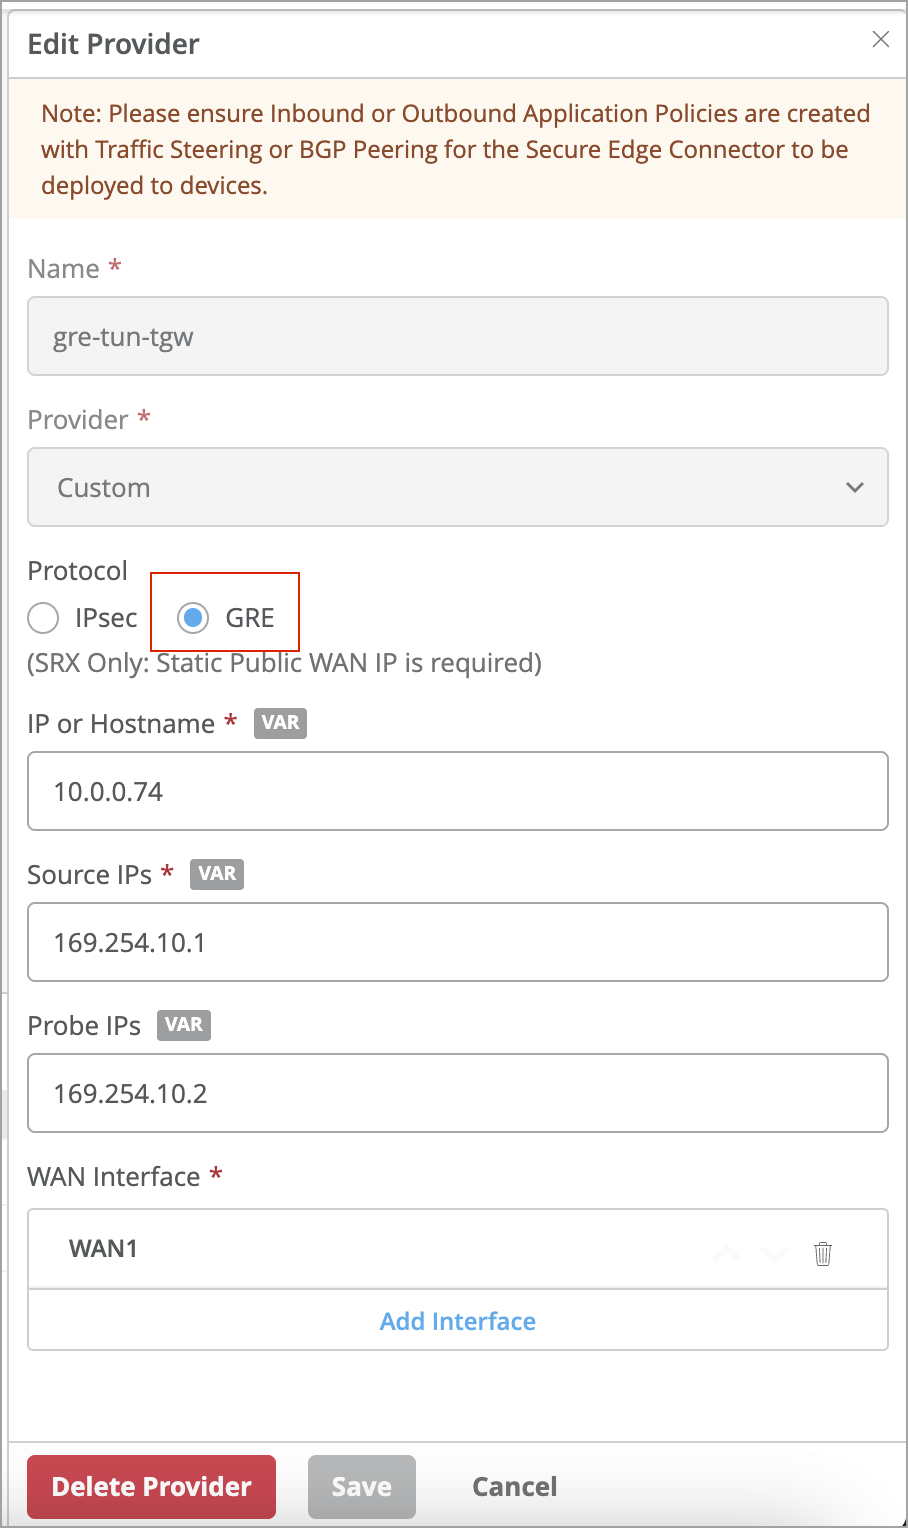
Task: Click the Add Interface link
Action: point(457,1321)
